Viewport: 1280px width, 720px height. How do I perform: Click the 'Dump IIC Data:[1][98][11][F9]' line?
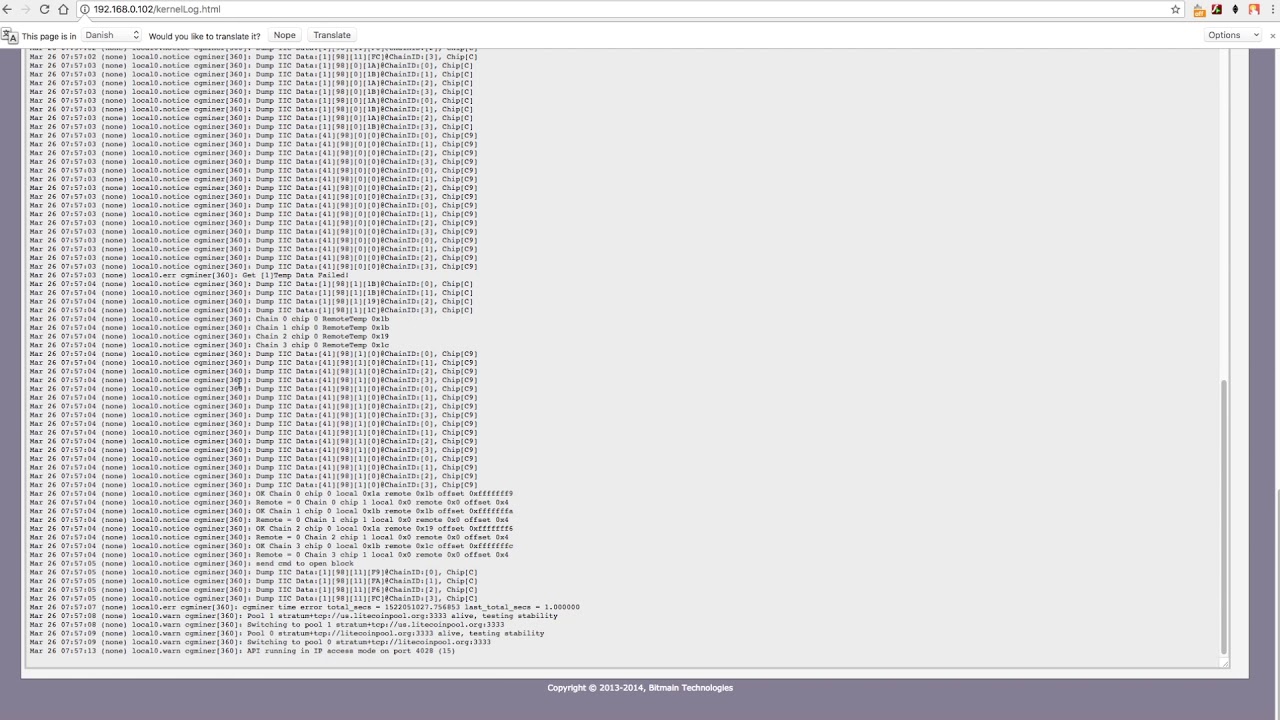(x=253, y=572)
